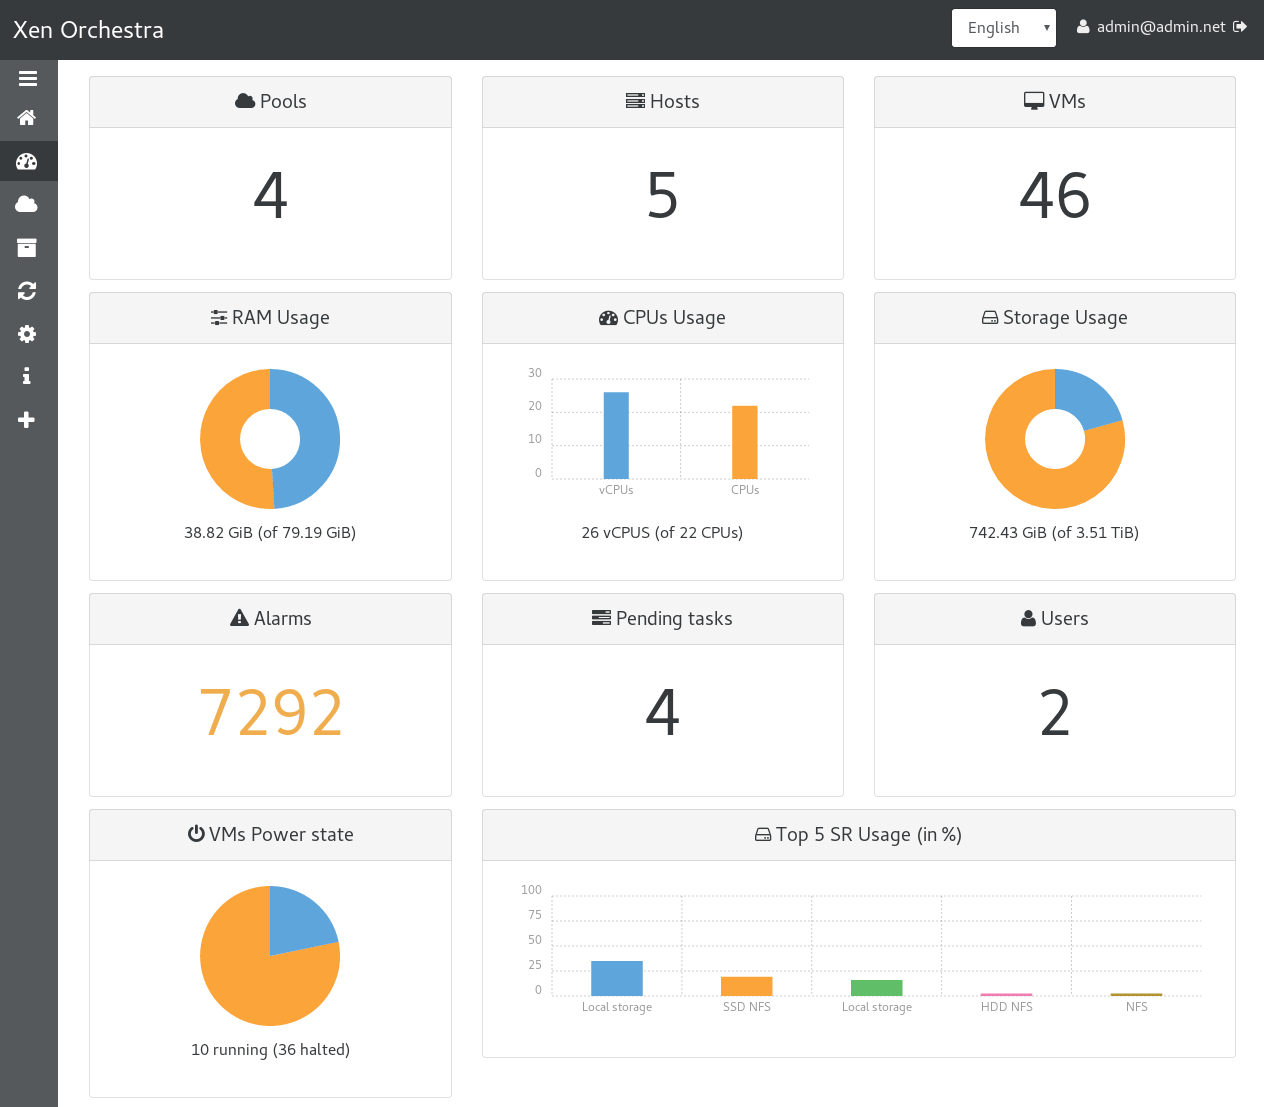The image size is (1264, 1107).
Task: Click the sign-out icon beside admin@admin.net
Action: [x=1240, y=27]
